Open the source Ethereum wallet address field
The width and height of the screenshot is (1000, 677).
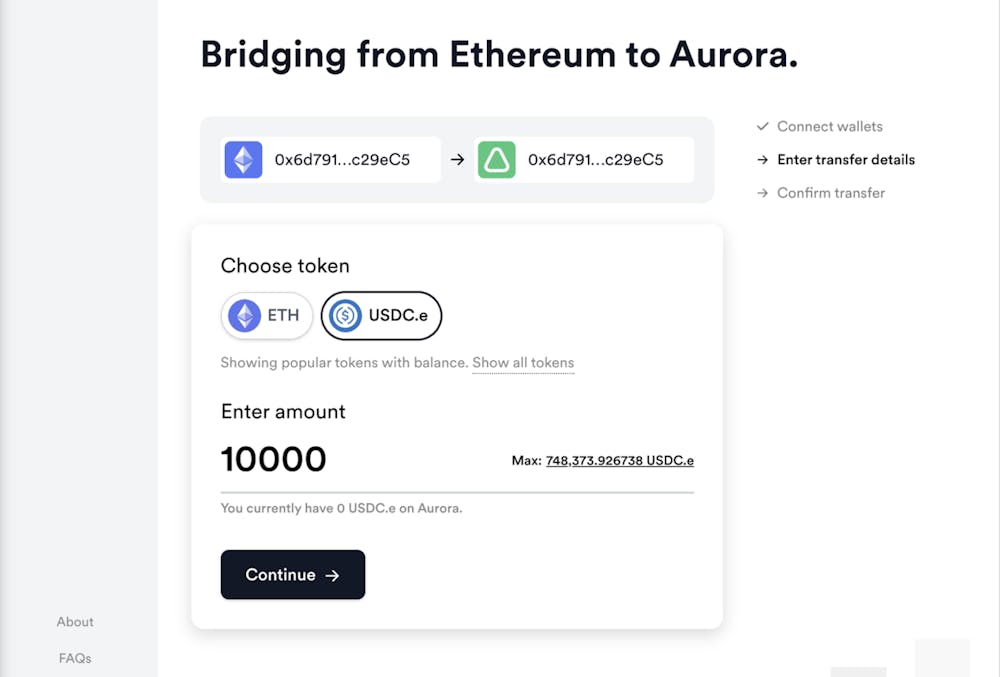(x=330, y=159)
